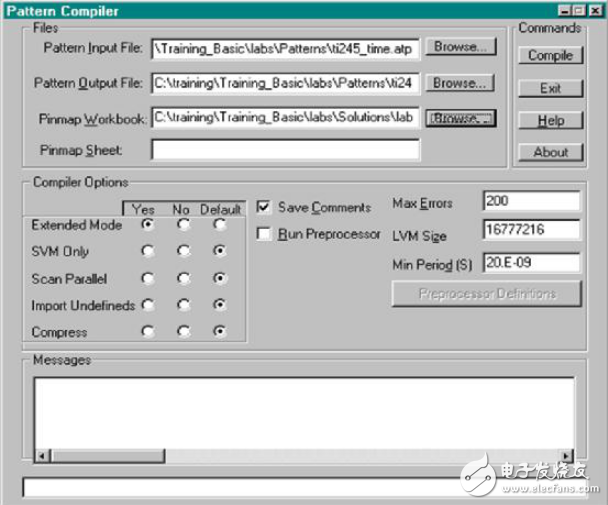Enable the Run Preprocessor checkbox
The width and height of the screenshot is (608, 505).
265,234
